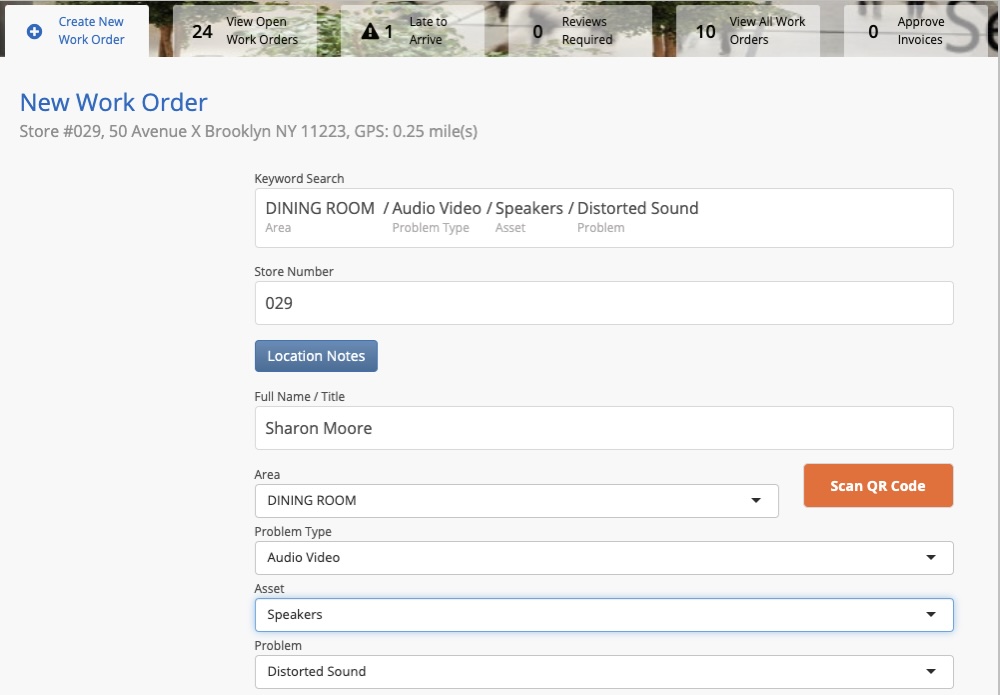Click the "0" counter next to Approve Invoices

[874, 31]
